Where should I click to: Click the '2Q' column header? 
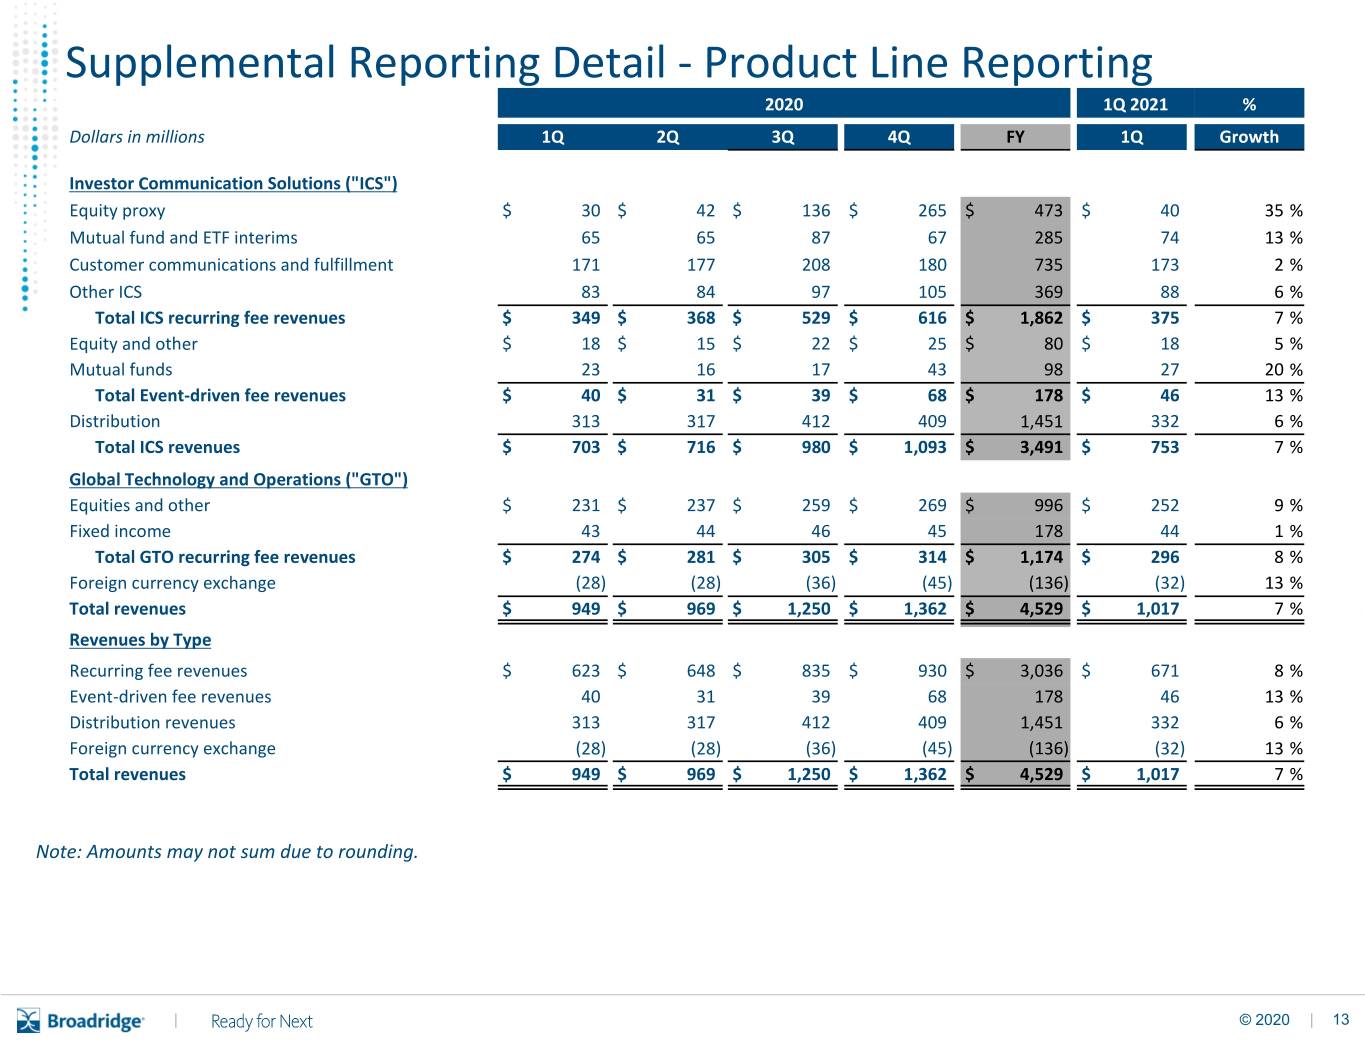pyautogui.click(x=668, y=137)
